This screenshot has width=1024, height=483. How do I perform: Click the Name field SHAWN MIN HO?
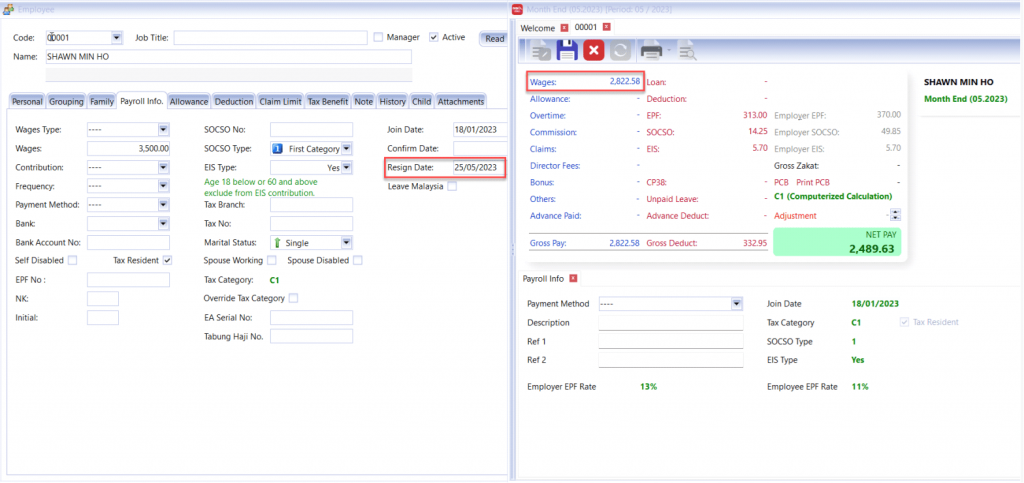(x=229, y=57)
